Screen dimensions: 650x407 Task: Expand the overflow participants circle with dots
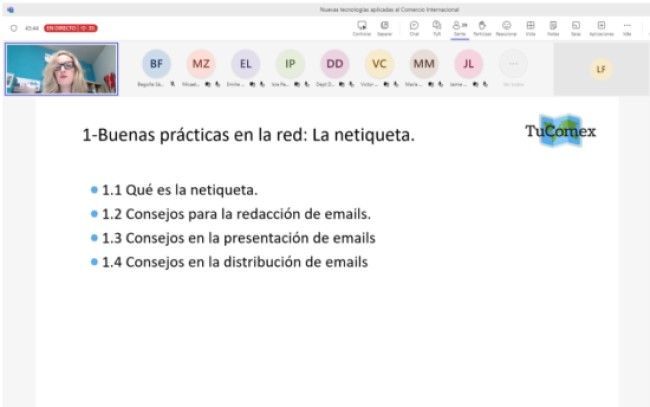513,64
